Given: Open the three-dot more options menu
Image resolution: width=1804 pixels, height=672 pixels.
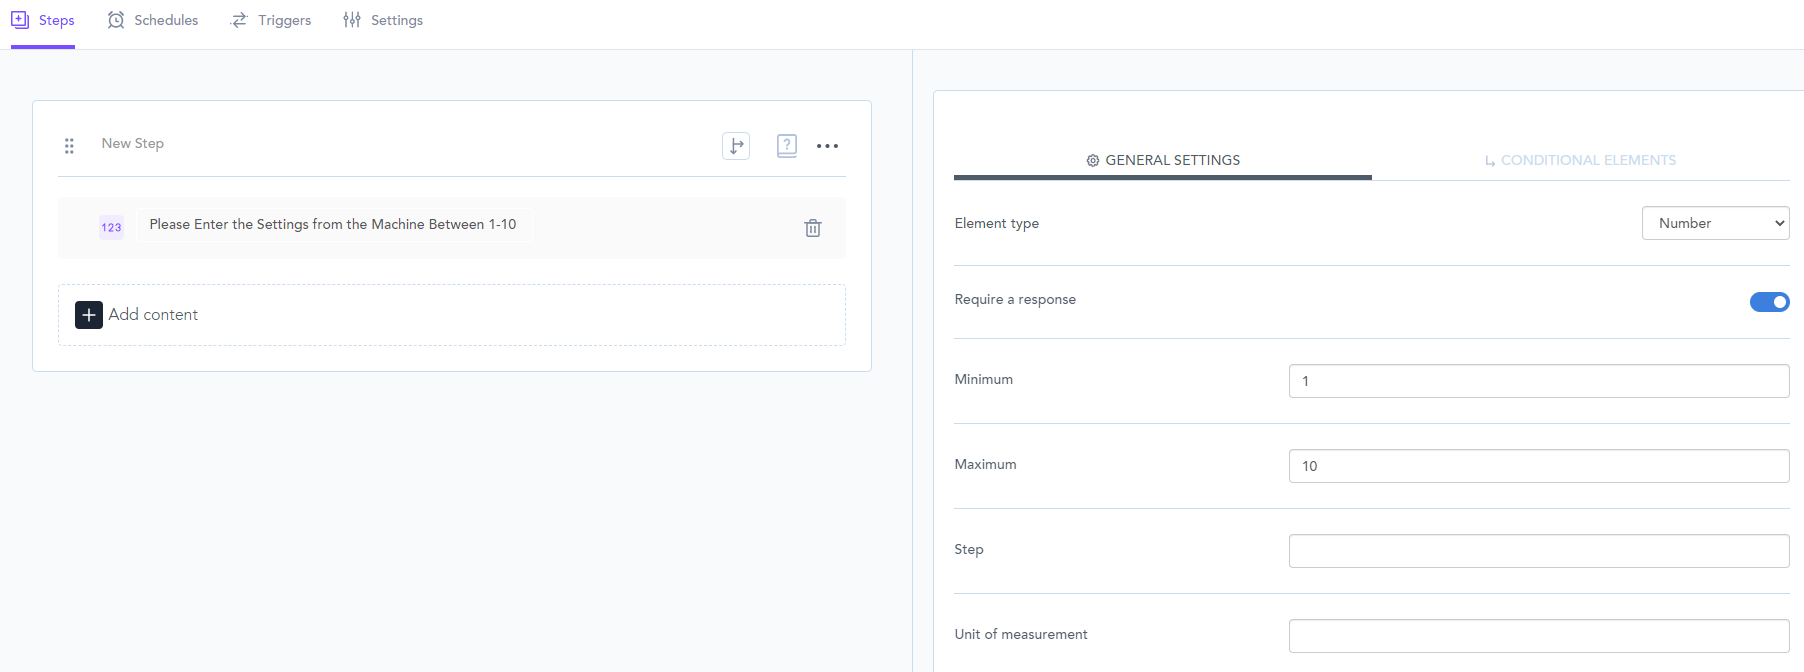Looking at the screenshot, I should click(827, 146).
